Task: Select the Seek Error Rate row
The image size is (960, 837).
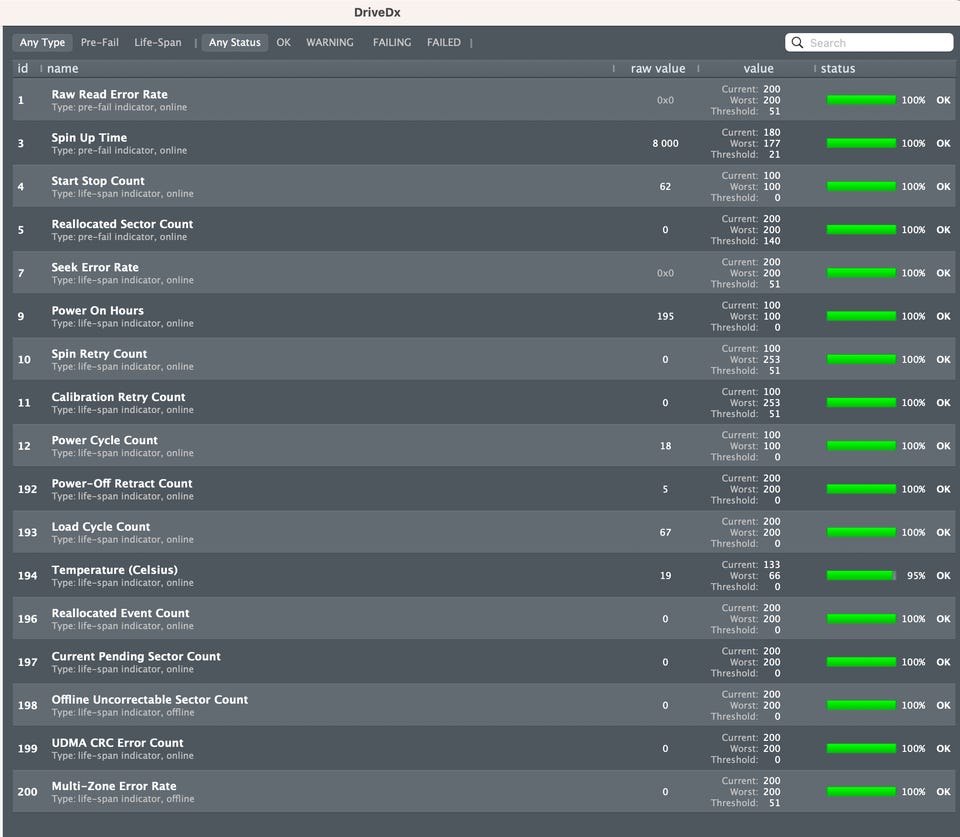Action: pos(482,273)
